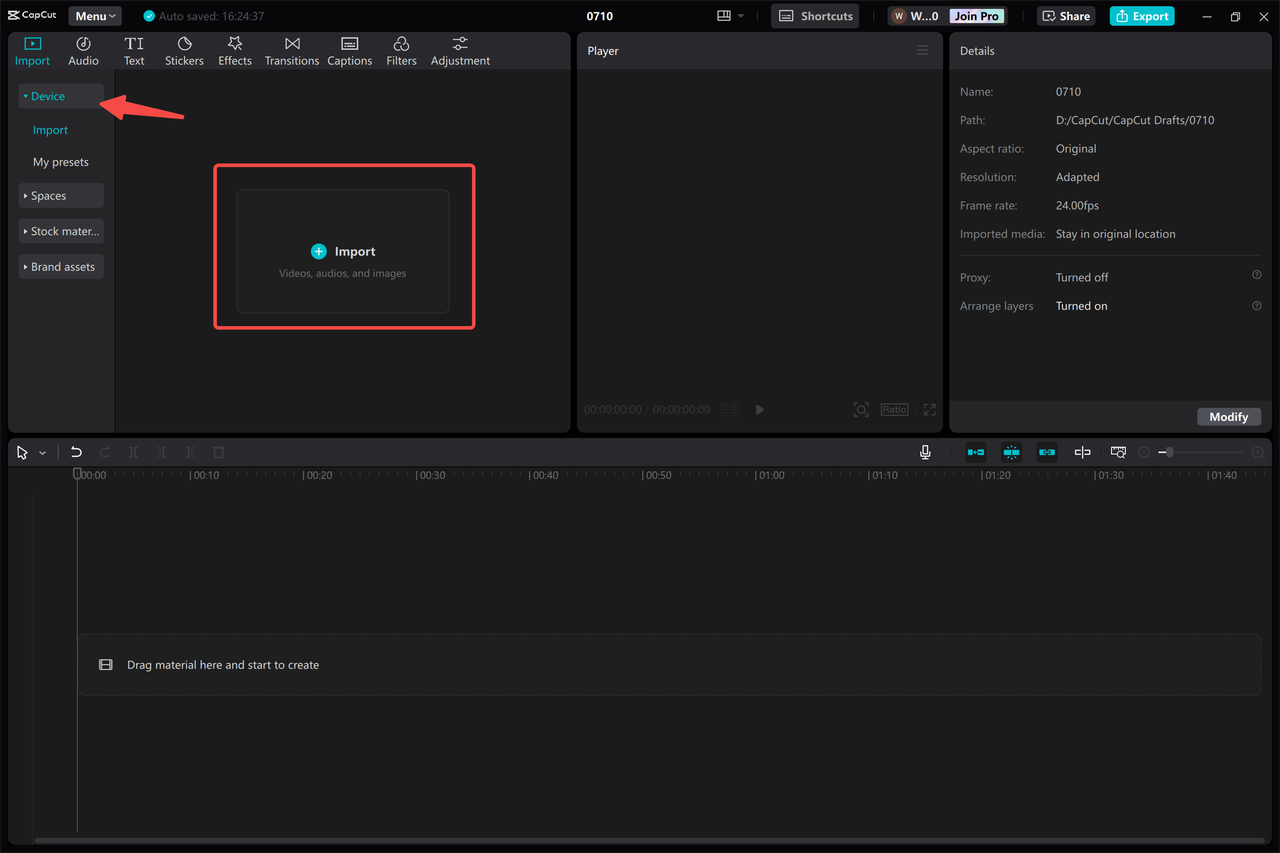Image resolution: width=1280 pixels, height=853 pixels.
Task: Expand the Stock materials section
Action: click(x=60, y=231)
